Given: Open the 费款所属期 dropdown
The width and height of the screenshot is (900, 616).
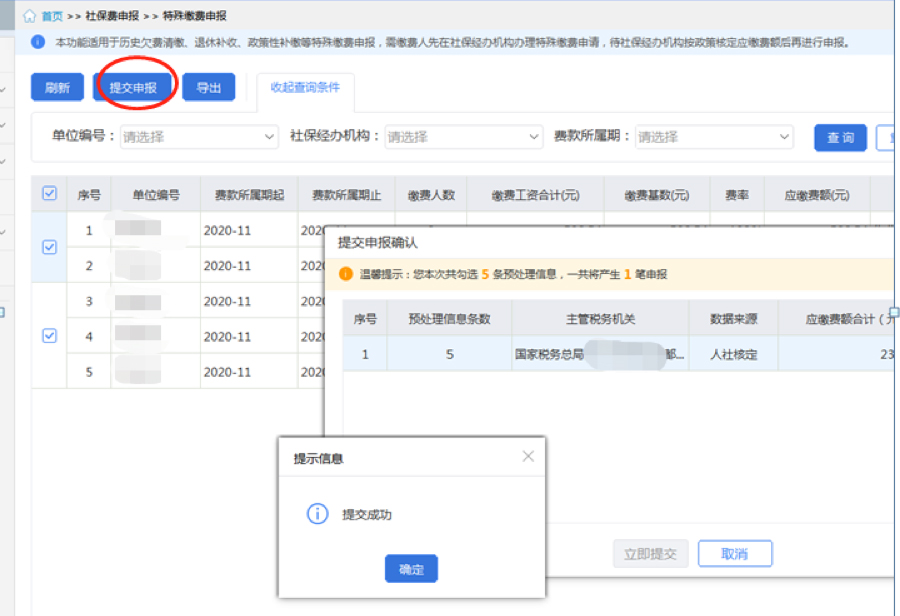Looking at the screenshot, I should click(x=714, y=137).
